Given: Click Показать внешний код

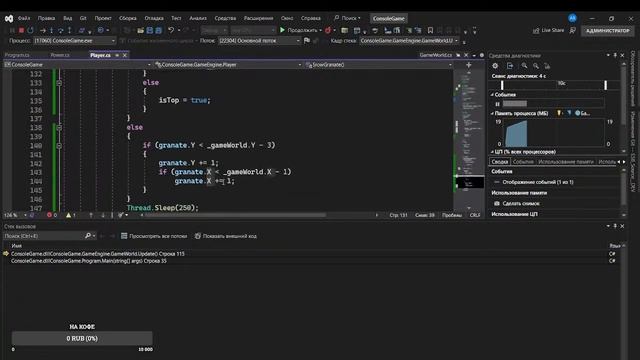Looking at the screenshot, I should point(226,236).
